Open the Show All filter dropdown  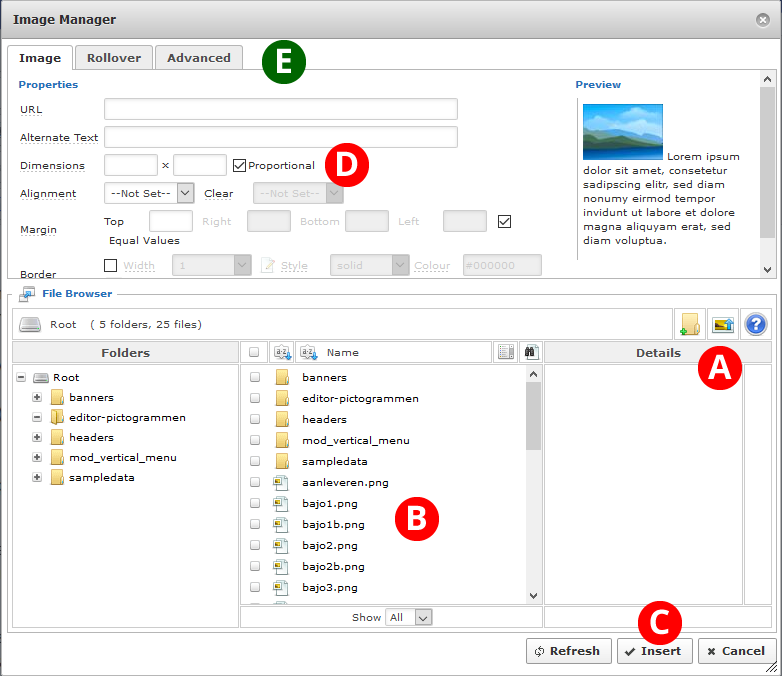click(x=408, y=617)
